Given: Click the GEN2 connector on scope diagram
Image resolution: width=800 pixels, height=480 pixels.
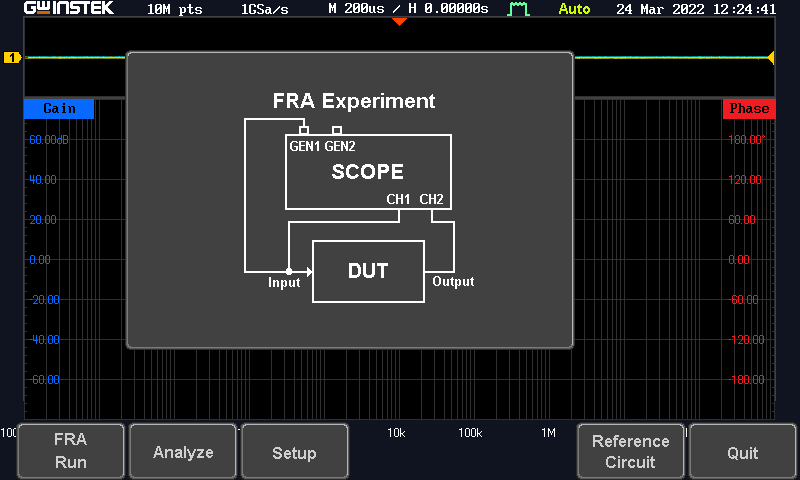Looking at the screenshot, I should [x=337, y=131].
